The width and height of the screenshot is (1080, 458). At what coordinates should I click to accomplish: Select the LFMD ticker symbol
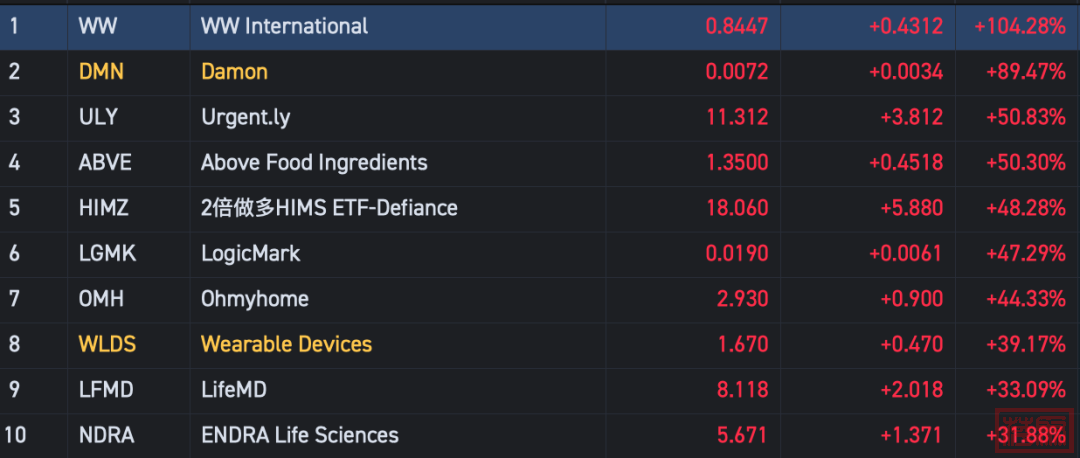[106, 390]
